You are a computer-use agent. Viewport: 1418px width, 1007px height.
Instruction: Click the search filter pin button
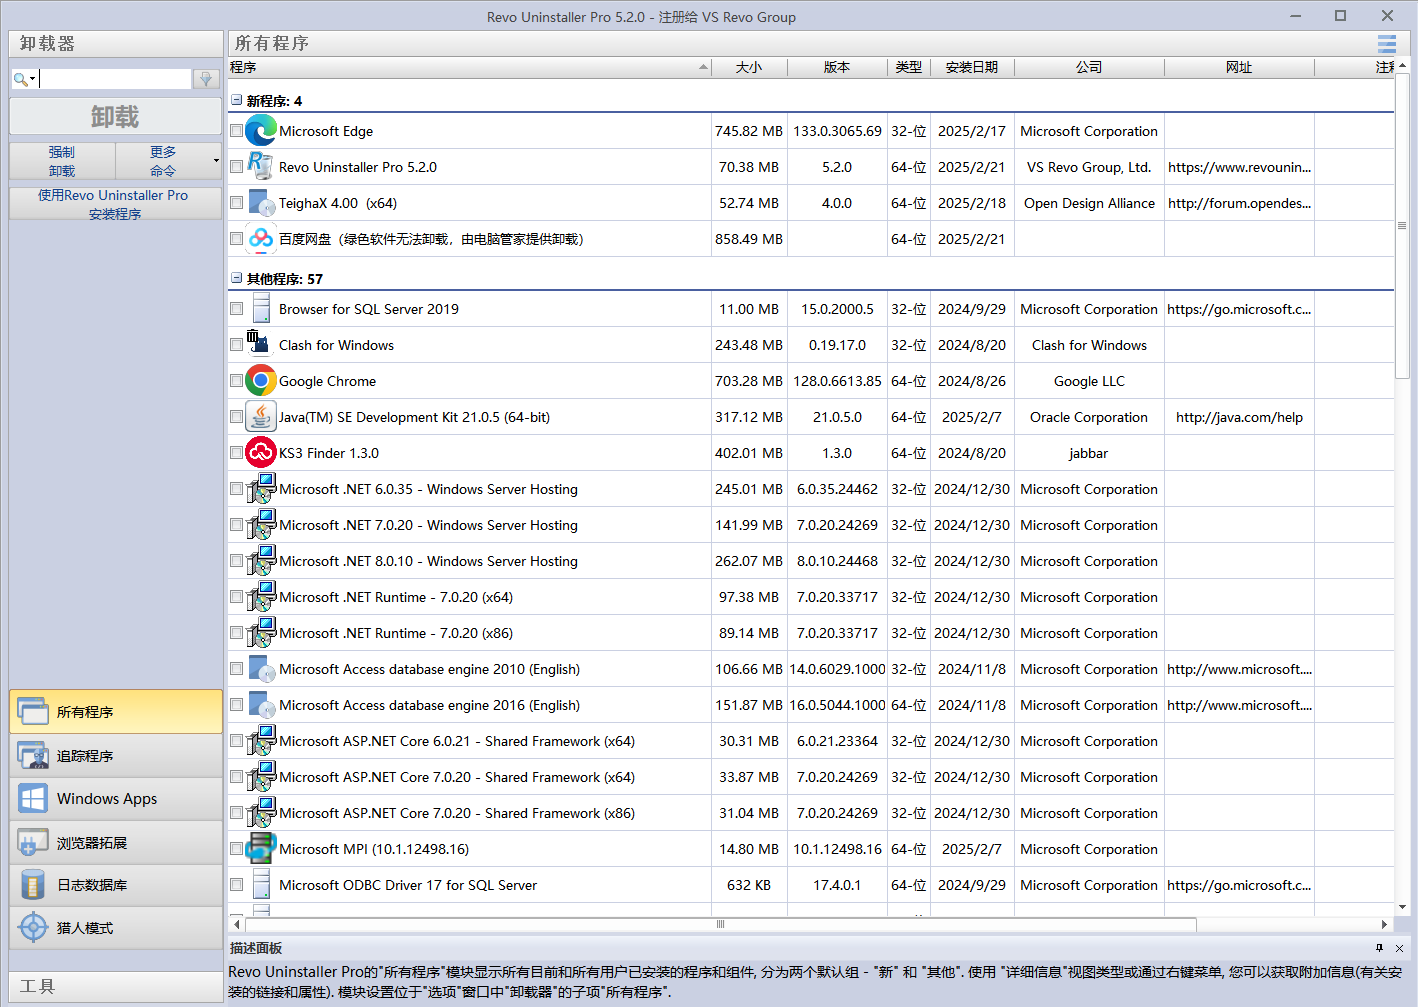(206, 79)
